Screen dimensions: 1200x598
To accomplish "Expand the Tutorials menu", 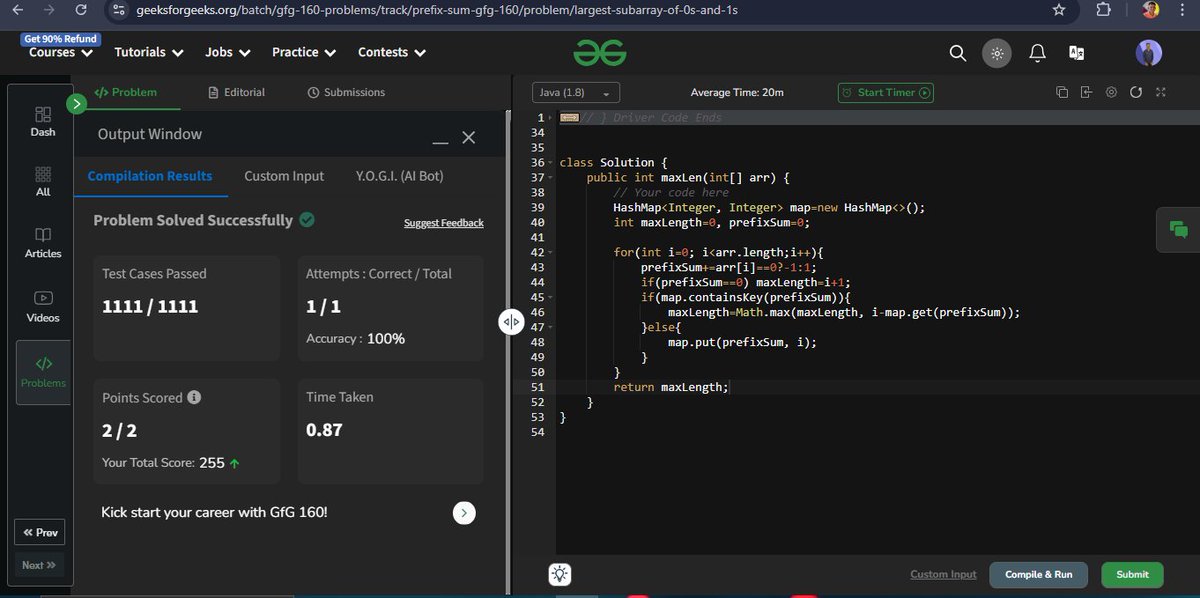I will (x=149, y=52).
